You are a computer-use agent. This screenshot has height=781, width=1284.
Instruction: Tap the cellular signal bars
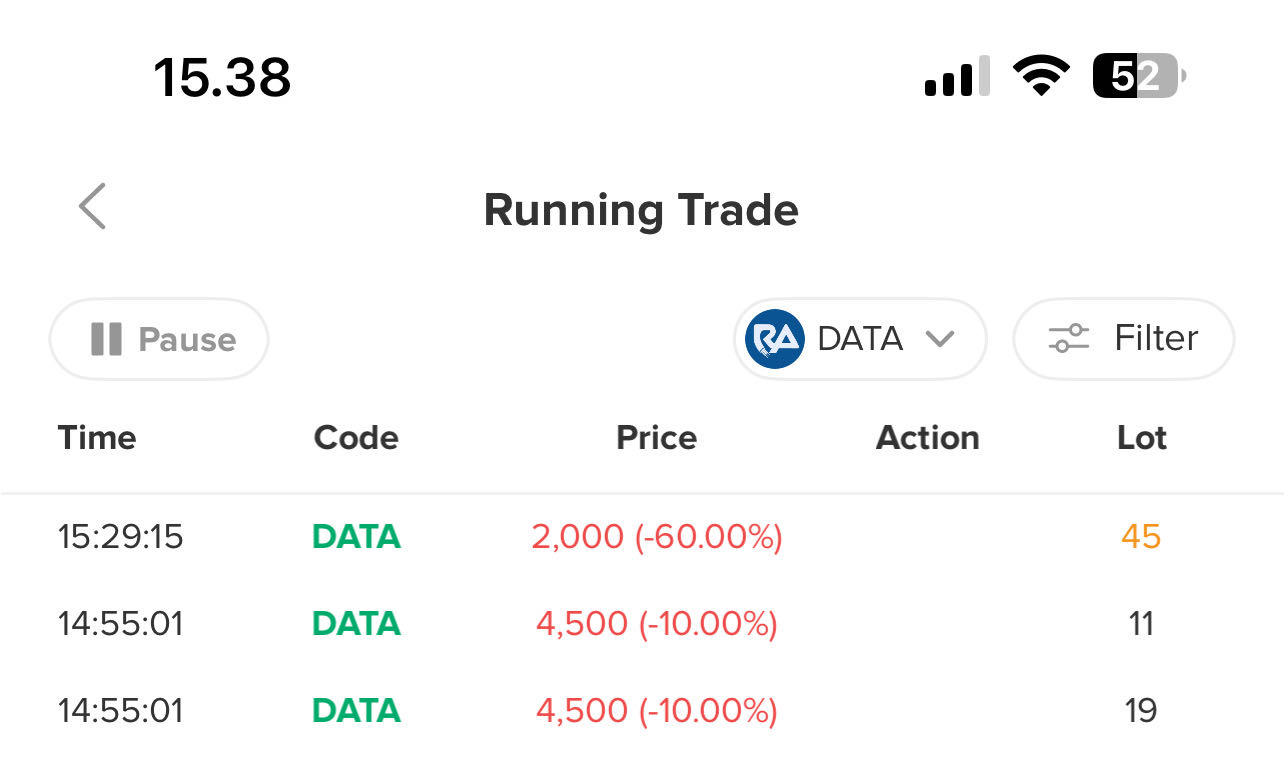pos(957,76)
